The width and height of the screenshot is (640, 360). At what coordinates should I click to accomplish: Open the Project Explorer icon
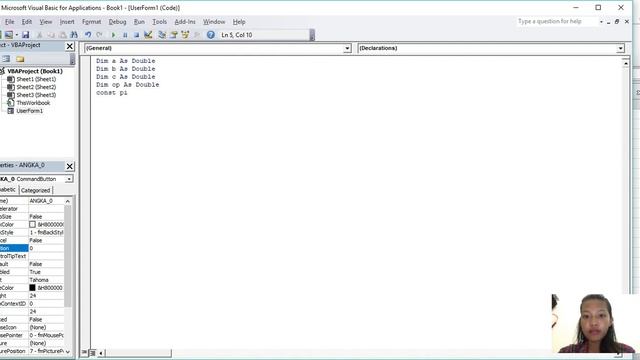pos(162,35)
